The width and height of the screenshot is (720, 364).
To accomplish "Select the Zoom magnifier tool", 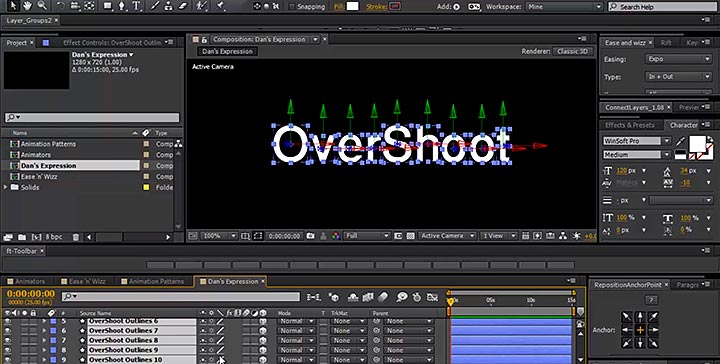I will [x=42, y=6].
